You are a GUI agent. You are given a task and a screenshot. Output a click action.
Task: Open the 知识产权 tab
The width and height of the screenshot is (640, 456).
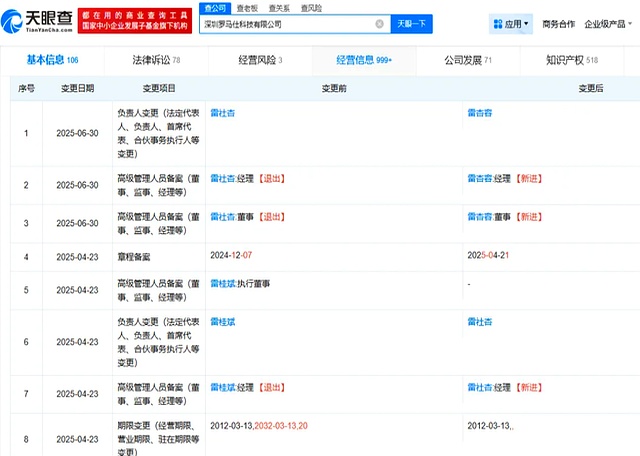click(x=572, y=60)
